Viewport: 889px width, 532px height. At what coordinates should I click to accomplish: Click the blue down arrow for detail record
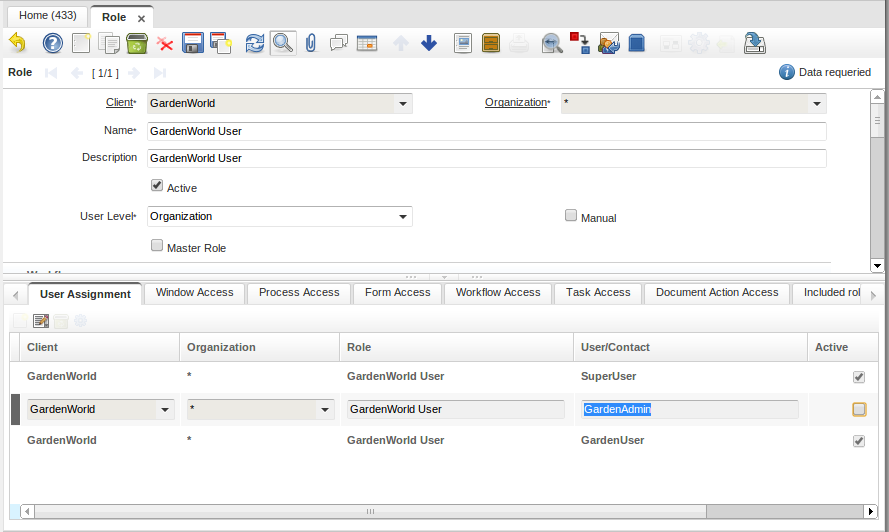coord(429,43)
